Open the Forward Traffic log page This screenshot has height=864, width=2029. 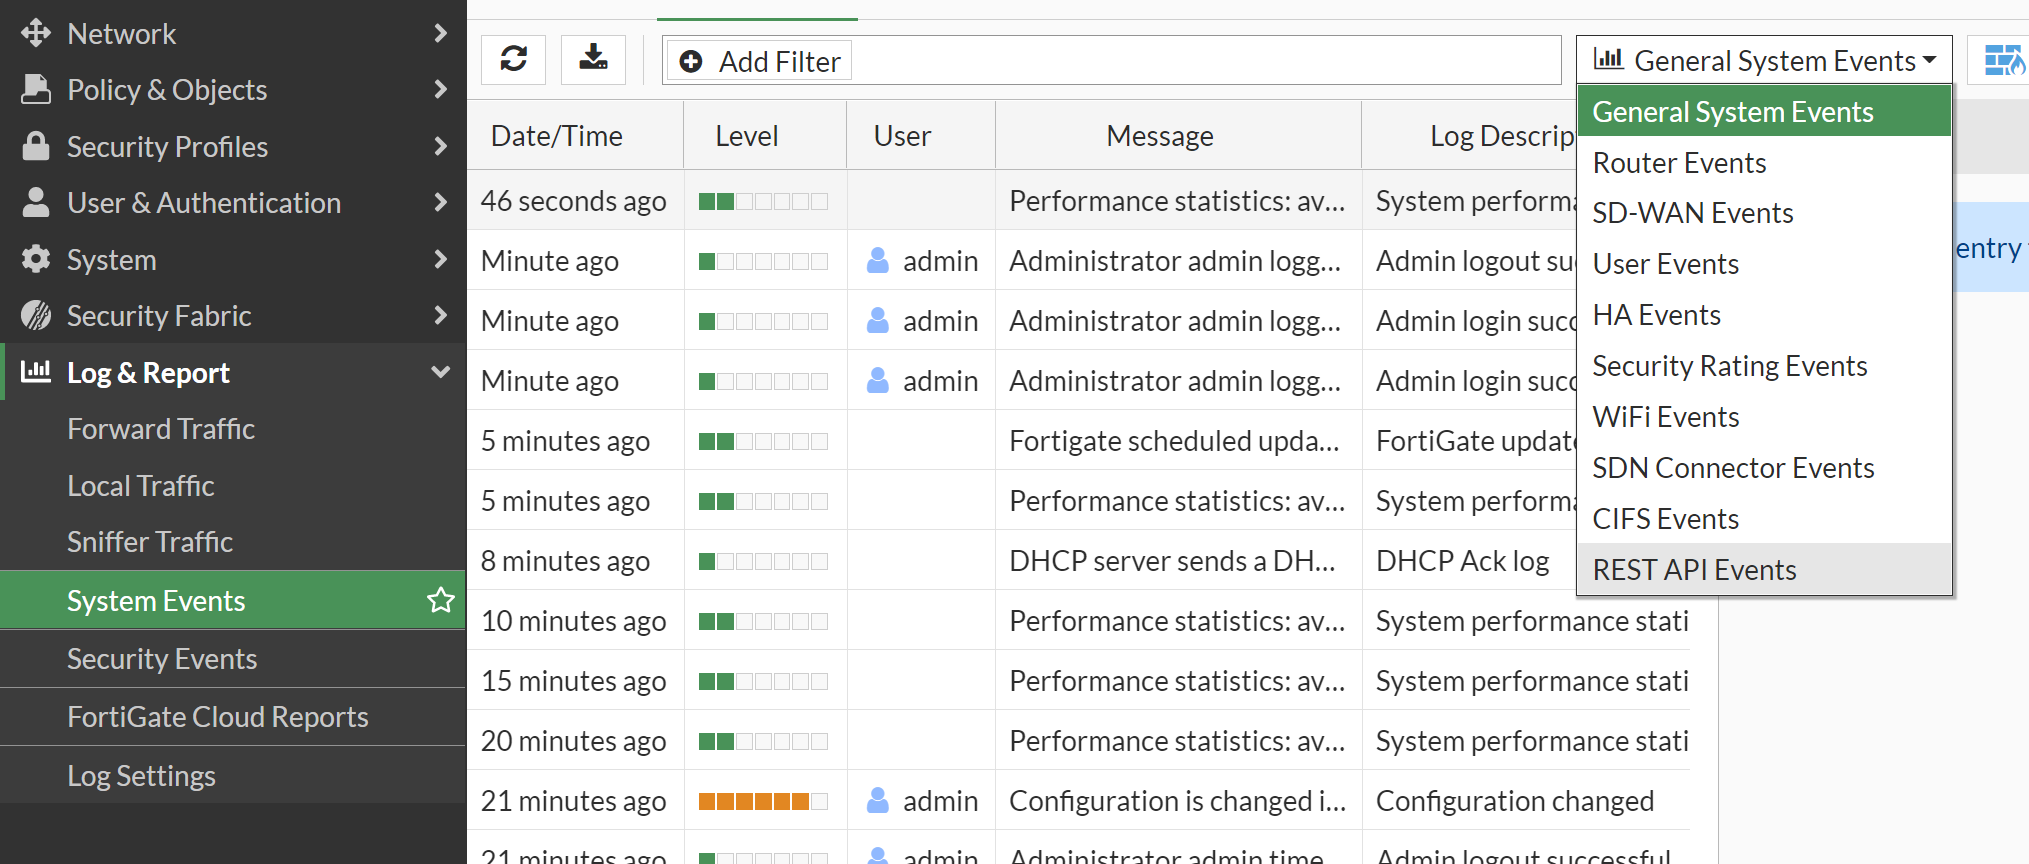pos(161,429)
